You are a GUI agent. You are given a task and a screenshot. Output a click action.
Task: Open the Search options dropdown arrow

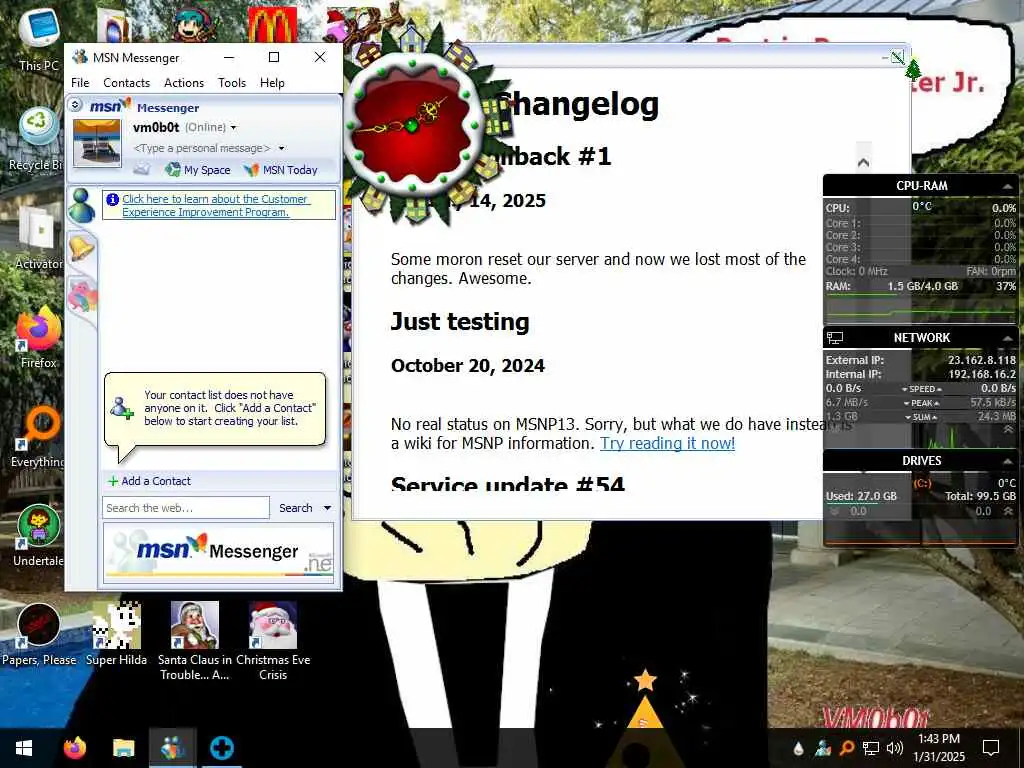coord(327,508)
